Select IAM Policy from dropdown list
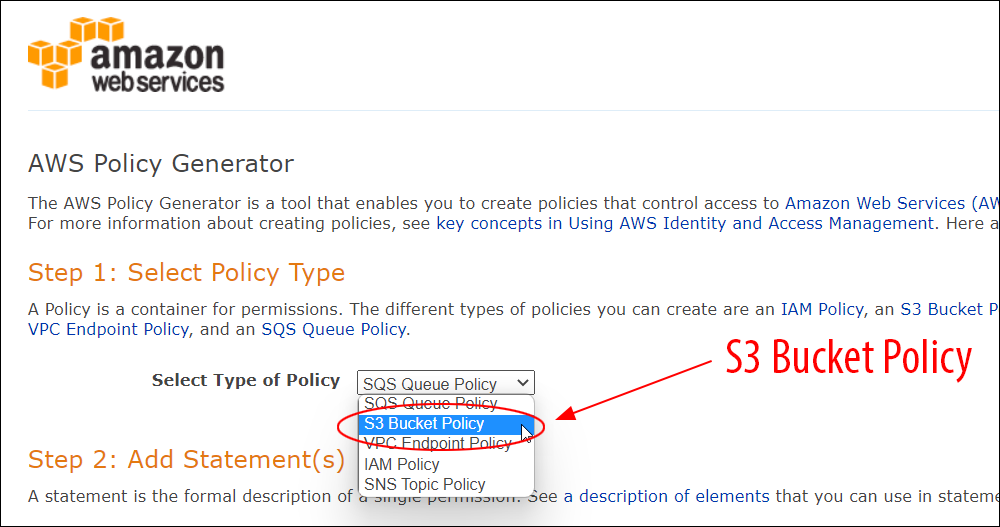1000x527 pixels. [446, 464]
